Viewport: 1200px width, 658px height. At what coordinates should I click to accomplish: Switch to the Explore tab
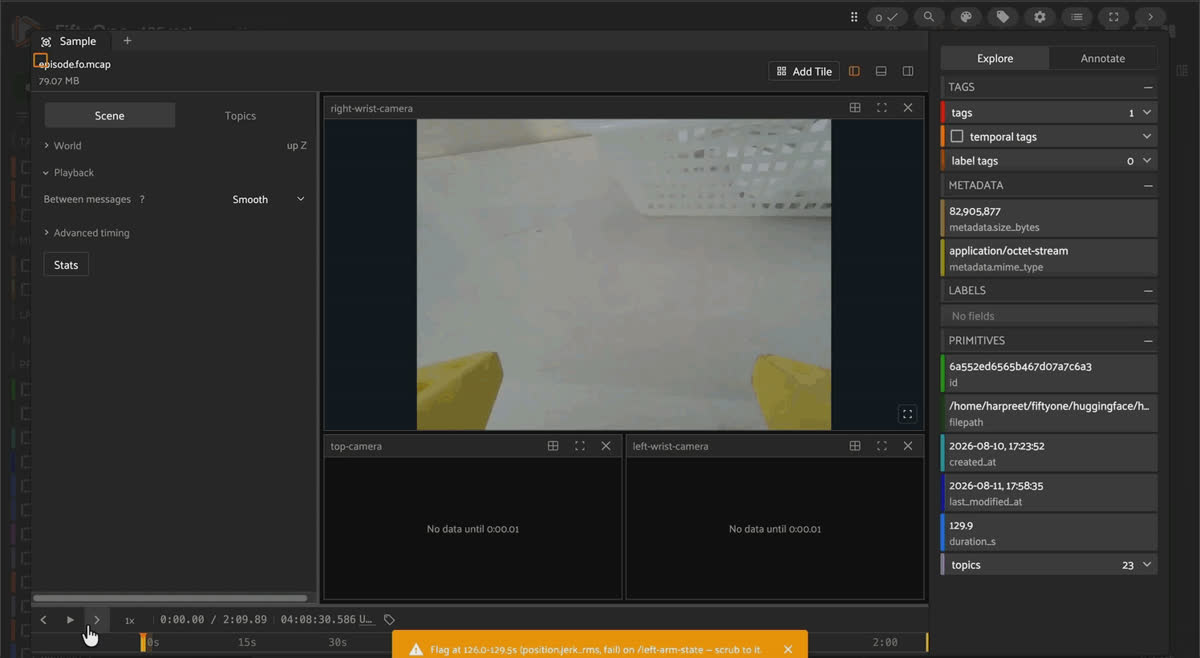tap(995, 58)
